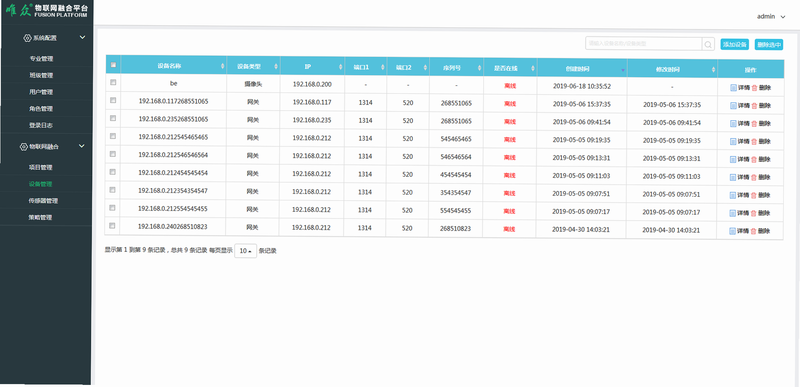Toggle the select-all header checkbox
This screenshot has width=800, height=387.
(x=113, y=65)
